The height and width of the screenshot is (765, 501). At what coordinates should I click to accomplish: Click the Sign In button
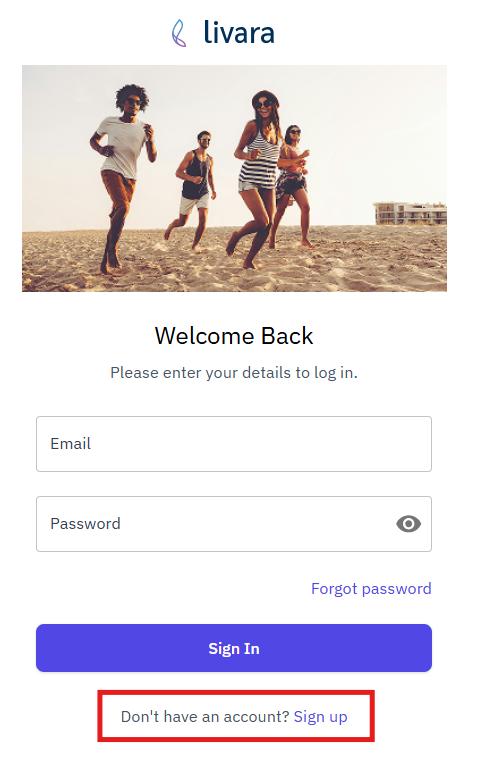234,648
